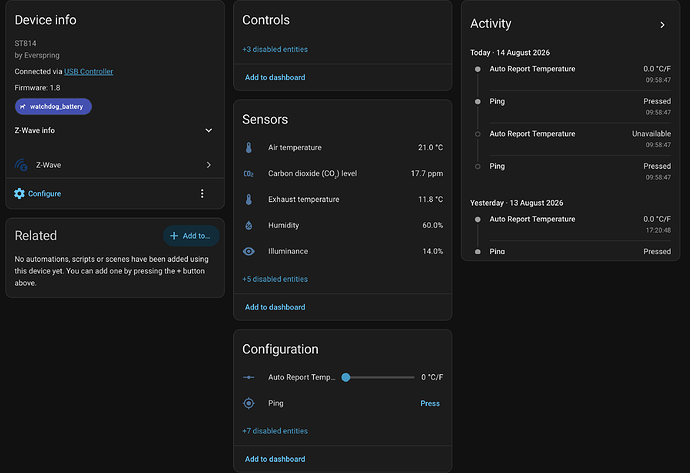Click the 60.0% humidity value
The width and height of the screenshot is (690, 473).
point(433,225)
